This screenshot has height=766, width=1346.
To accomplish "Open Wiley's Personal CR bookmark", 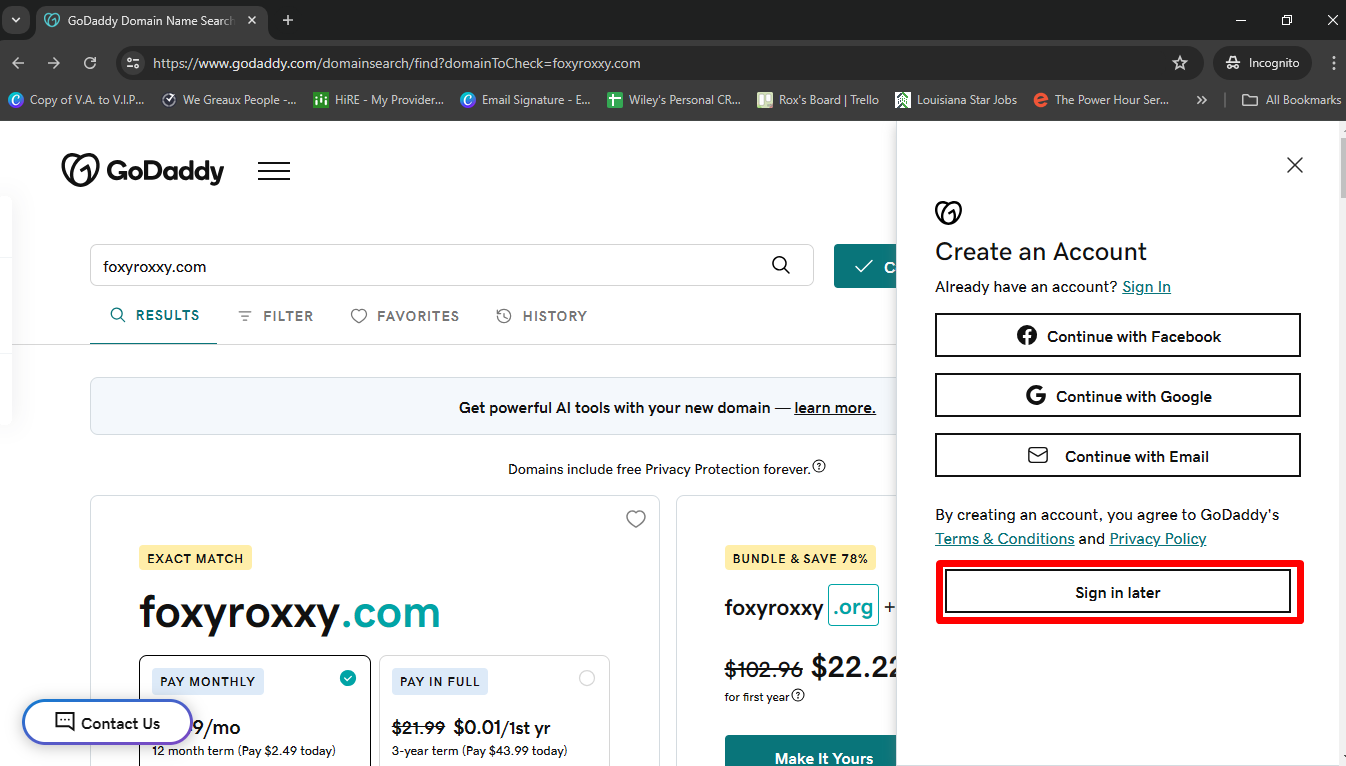I will (675, 100).
